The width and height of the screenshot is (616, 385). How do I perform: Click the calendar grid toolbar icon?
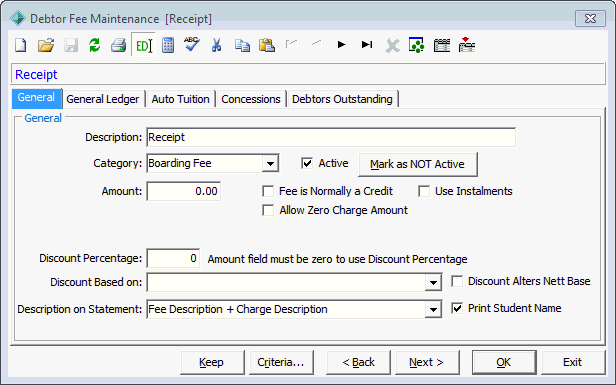pos(442,45)
